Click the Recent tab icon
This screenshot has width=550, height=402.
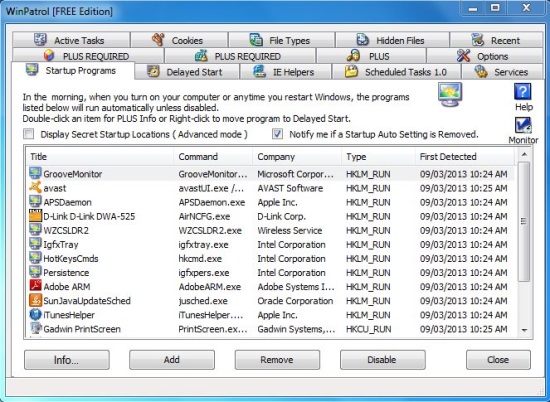tap(477, 40)
